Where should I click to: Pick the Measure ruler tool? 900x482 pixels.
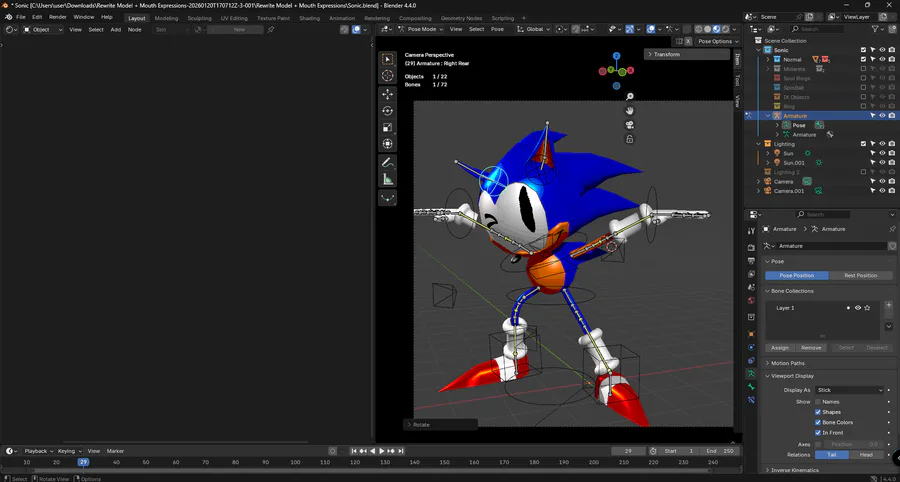pyautogui.click(x=388, y=179)
